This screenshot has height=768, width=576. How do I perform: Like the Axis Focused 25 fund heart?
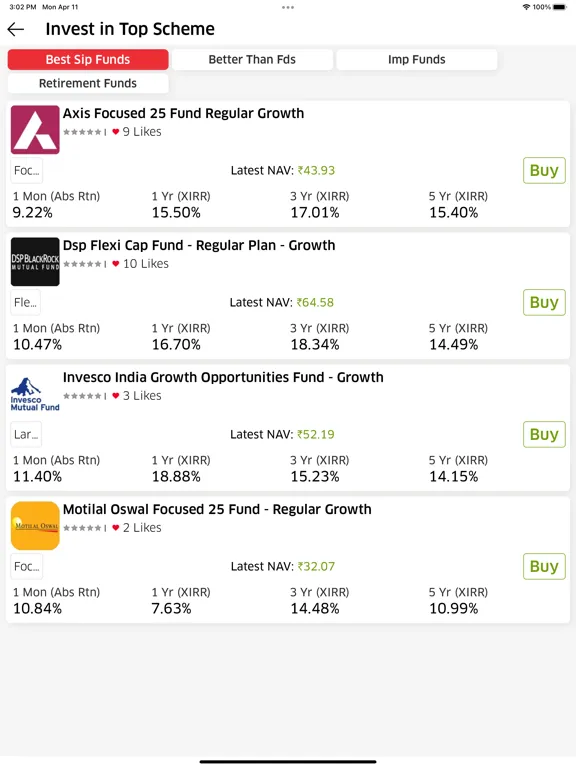[x=116, y=132]
